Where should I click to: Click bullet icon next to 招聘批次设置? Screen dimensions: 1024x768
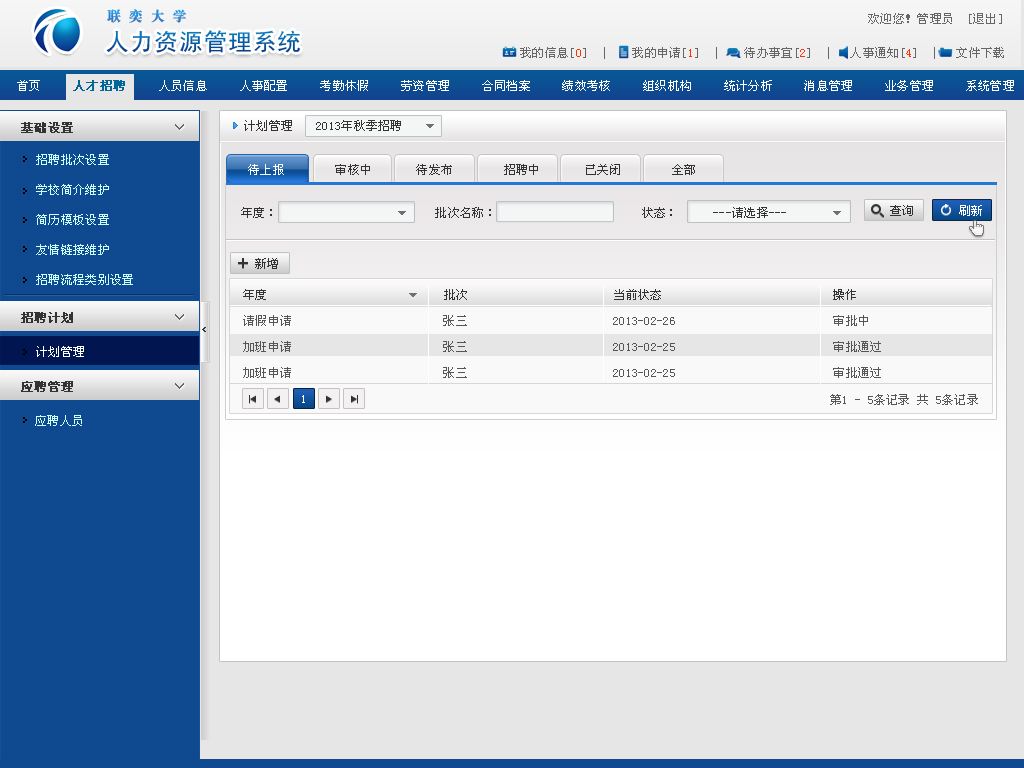click(25, 159)
